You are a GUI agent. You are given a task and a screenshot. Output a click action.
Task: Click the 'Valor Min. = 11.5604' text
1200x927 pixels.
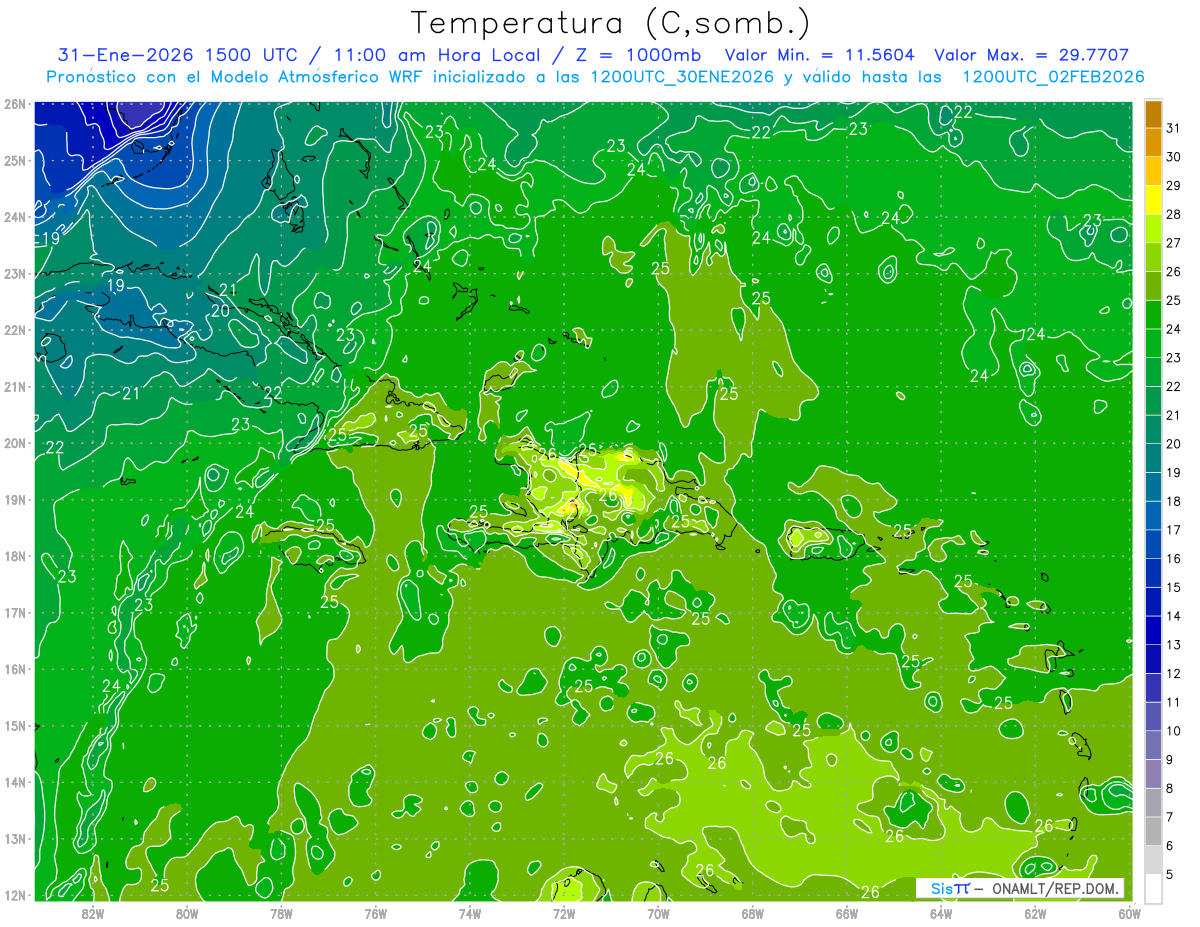tap(820, 55)
